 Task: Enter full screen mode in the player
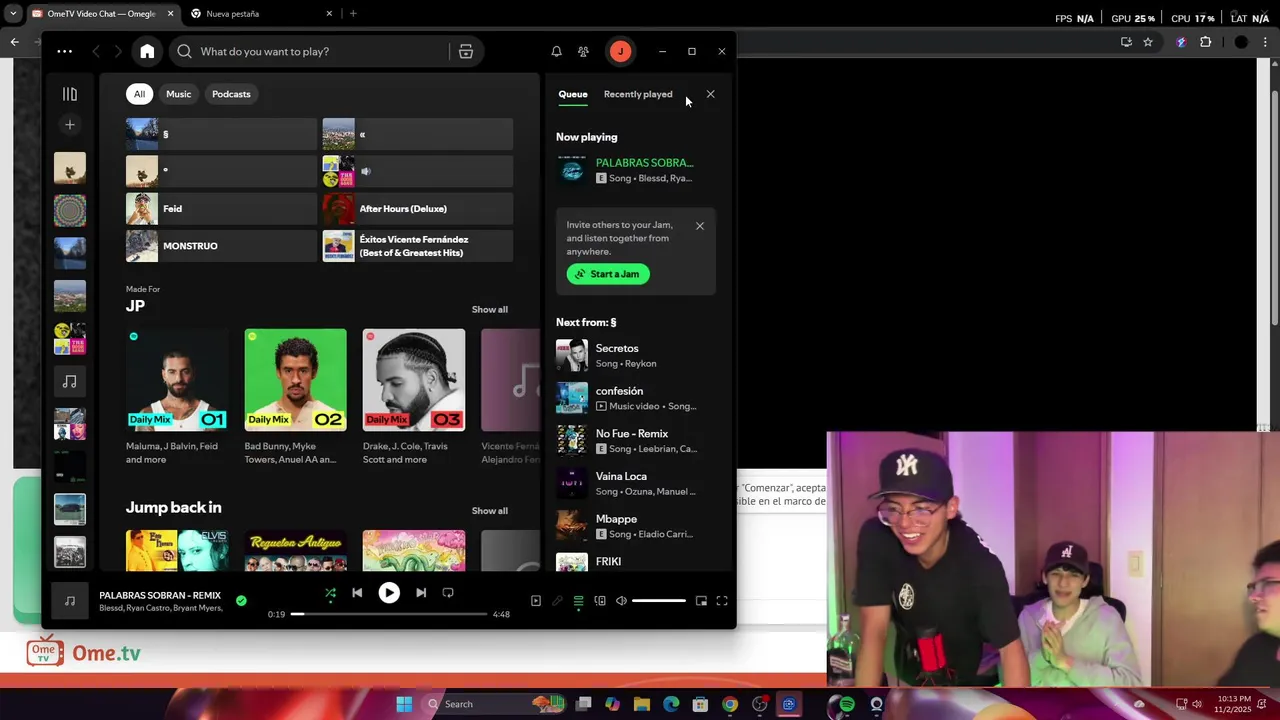pos(722,601)
